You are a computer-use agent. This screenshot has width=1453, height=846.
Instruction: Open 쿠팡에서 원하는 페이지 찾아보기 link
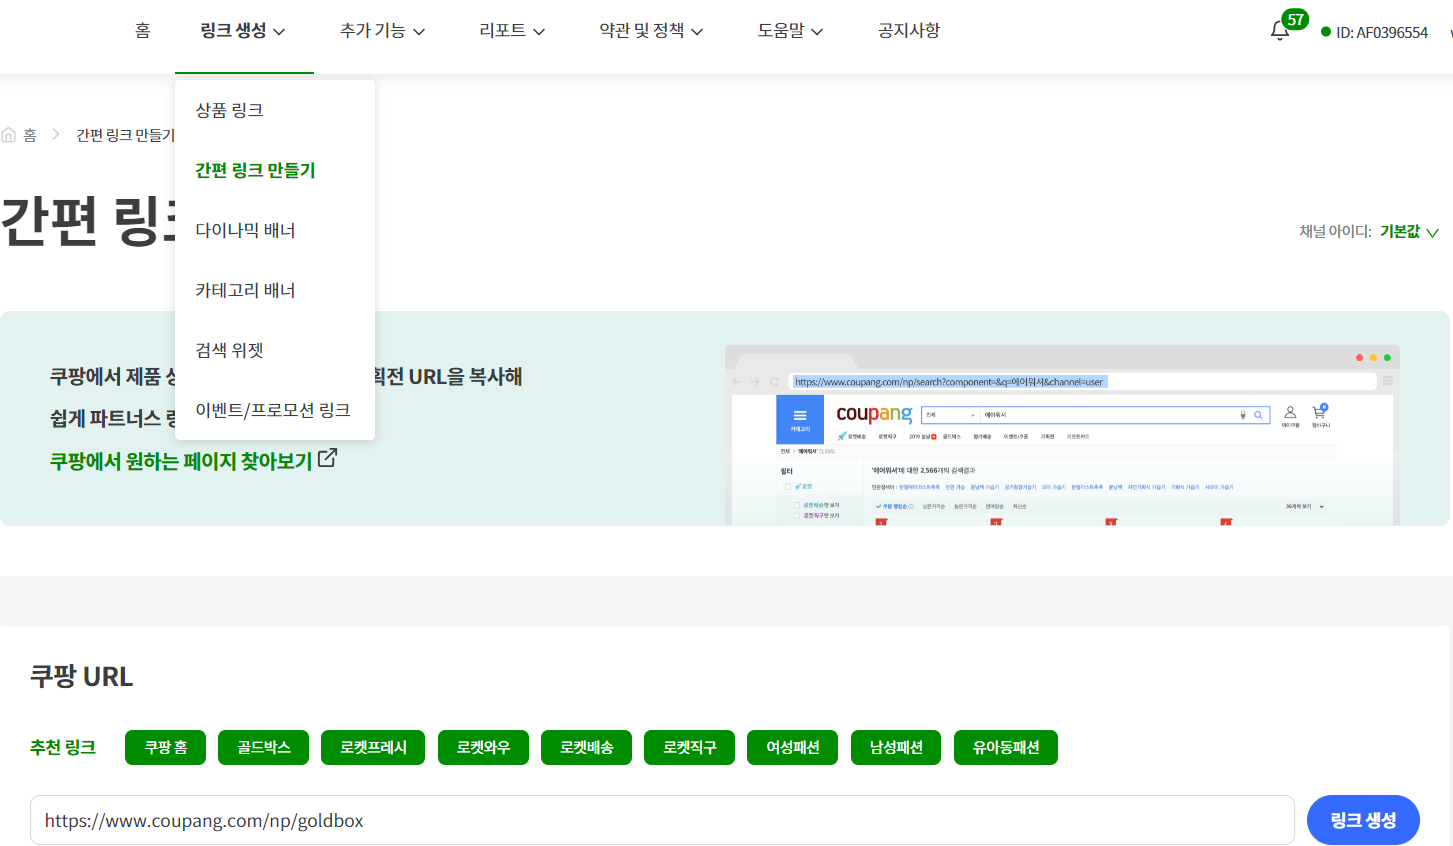pyautogui.click(x=181, y=461)
